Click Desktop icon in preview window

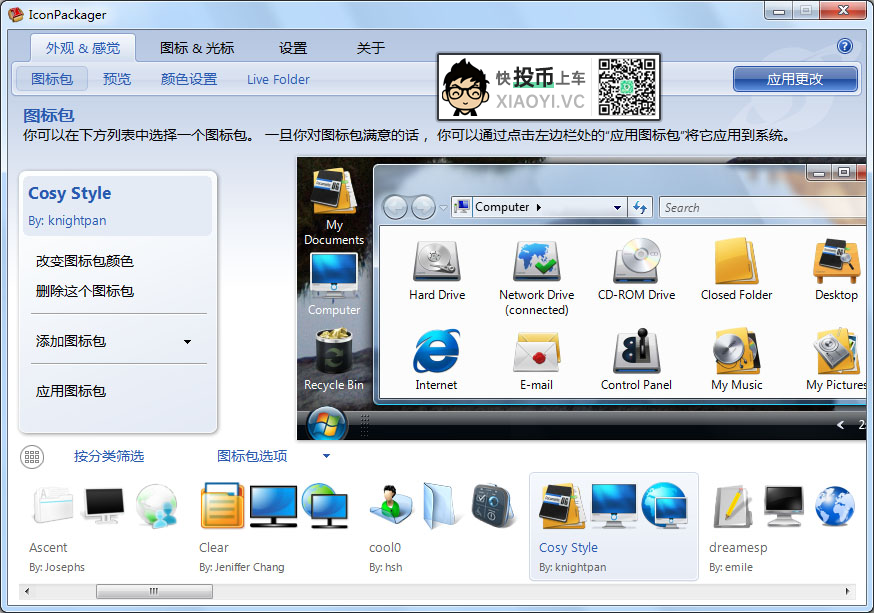click(836, 261)
